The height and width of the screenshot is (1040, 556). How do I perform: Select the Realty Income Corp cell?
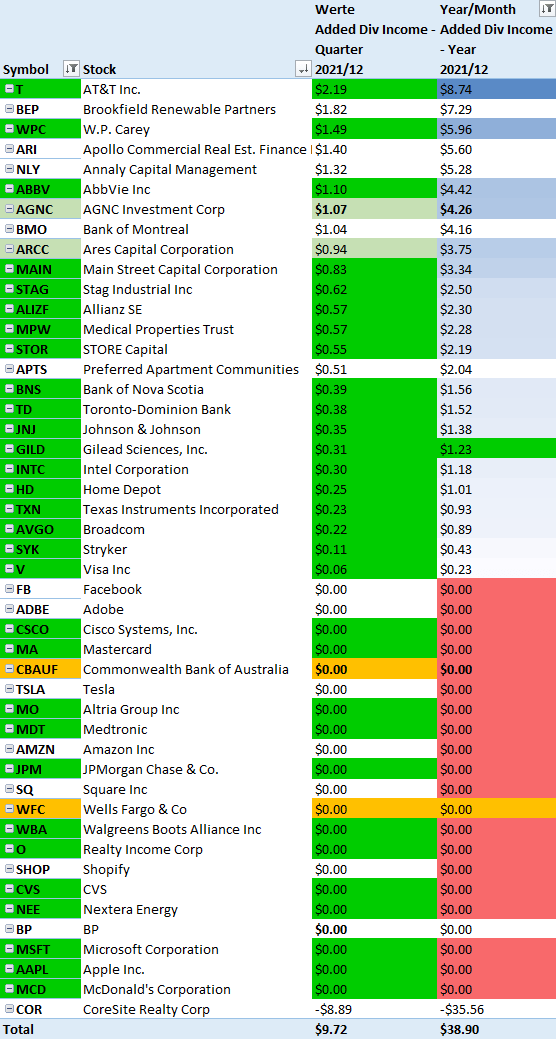pyautogui.click(x=196, y=849)
